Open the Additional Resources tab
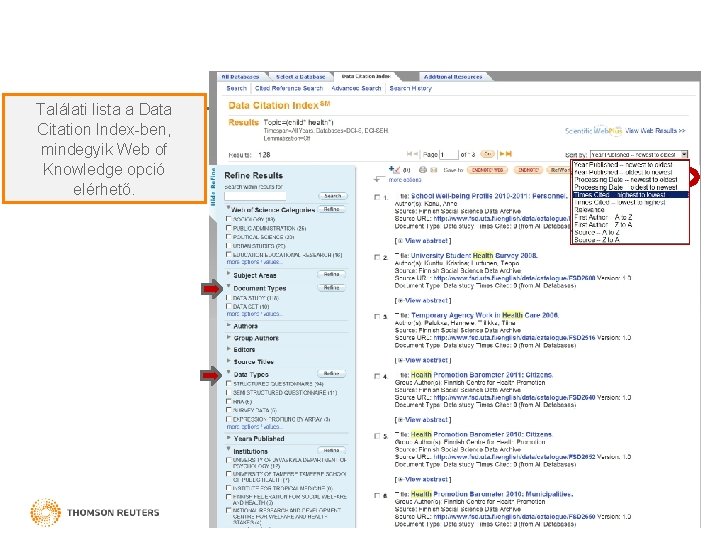720x540 pixels. [x=453, y=77]
